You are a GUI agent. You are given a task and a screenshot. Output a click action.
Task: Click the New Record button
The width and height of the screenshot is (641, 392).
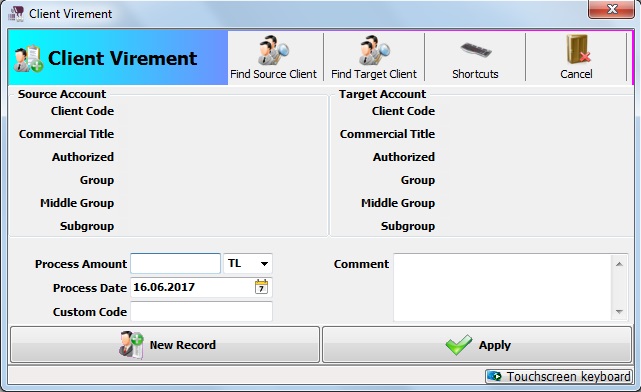click(165, 345)
